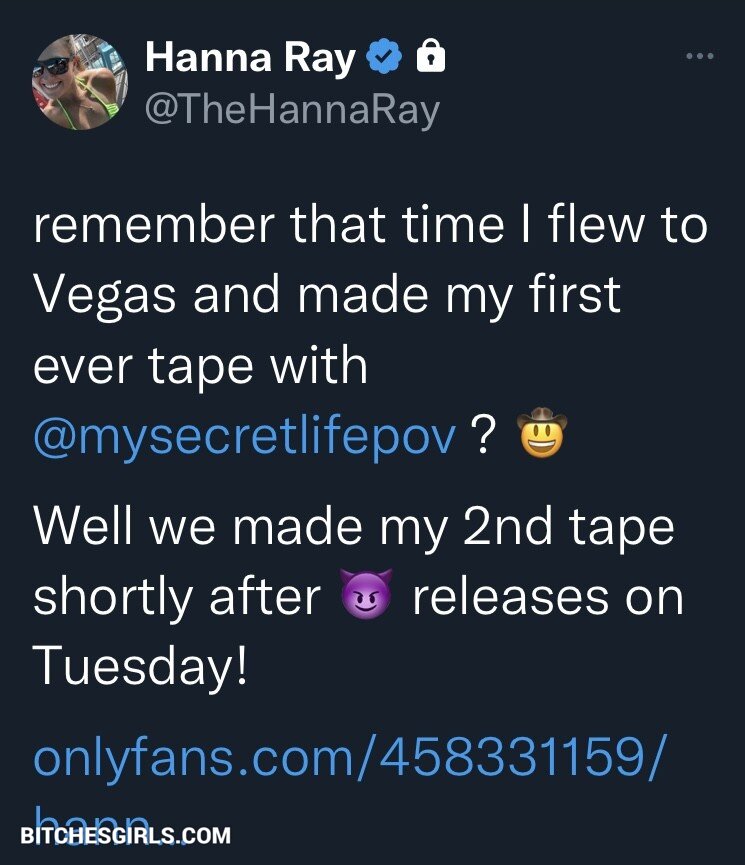The width and height of the screenshot is (745, 865).
Task: Click the question mark after the mention
Action: pos(484,437)
